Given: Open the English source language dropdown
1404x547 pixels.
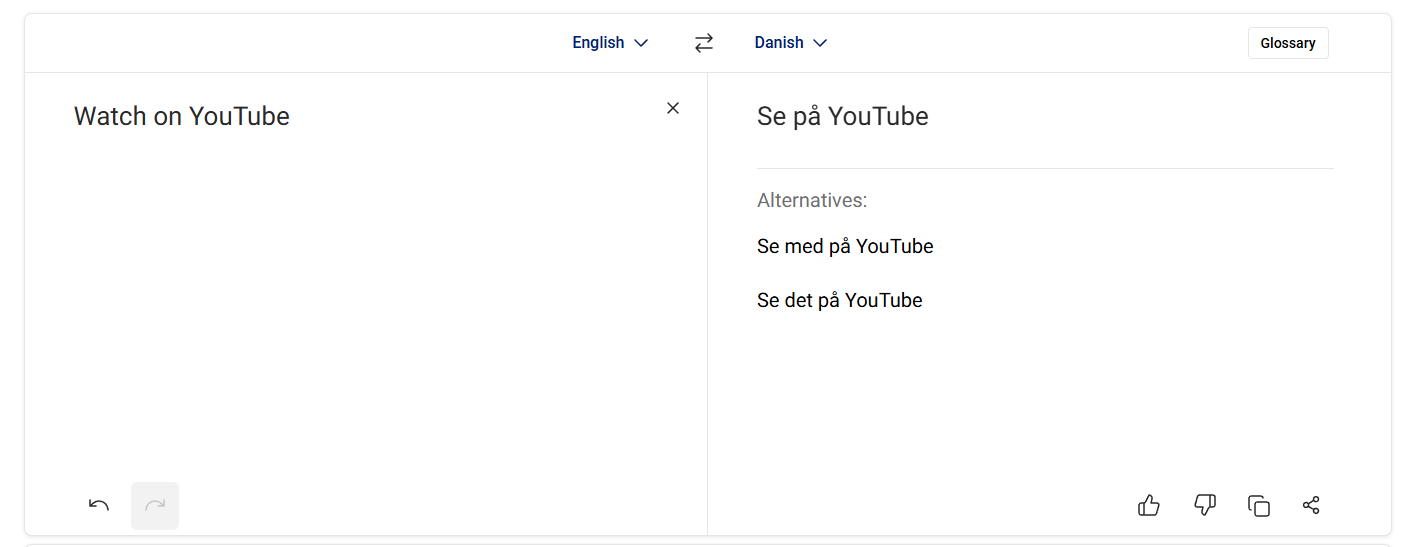Looking at the screenshot, I should (x=610, y=43).
